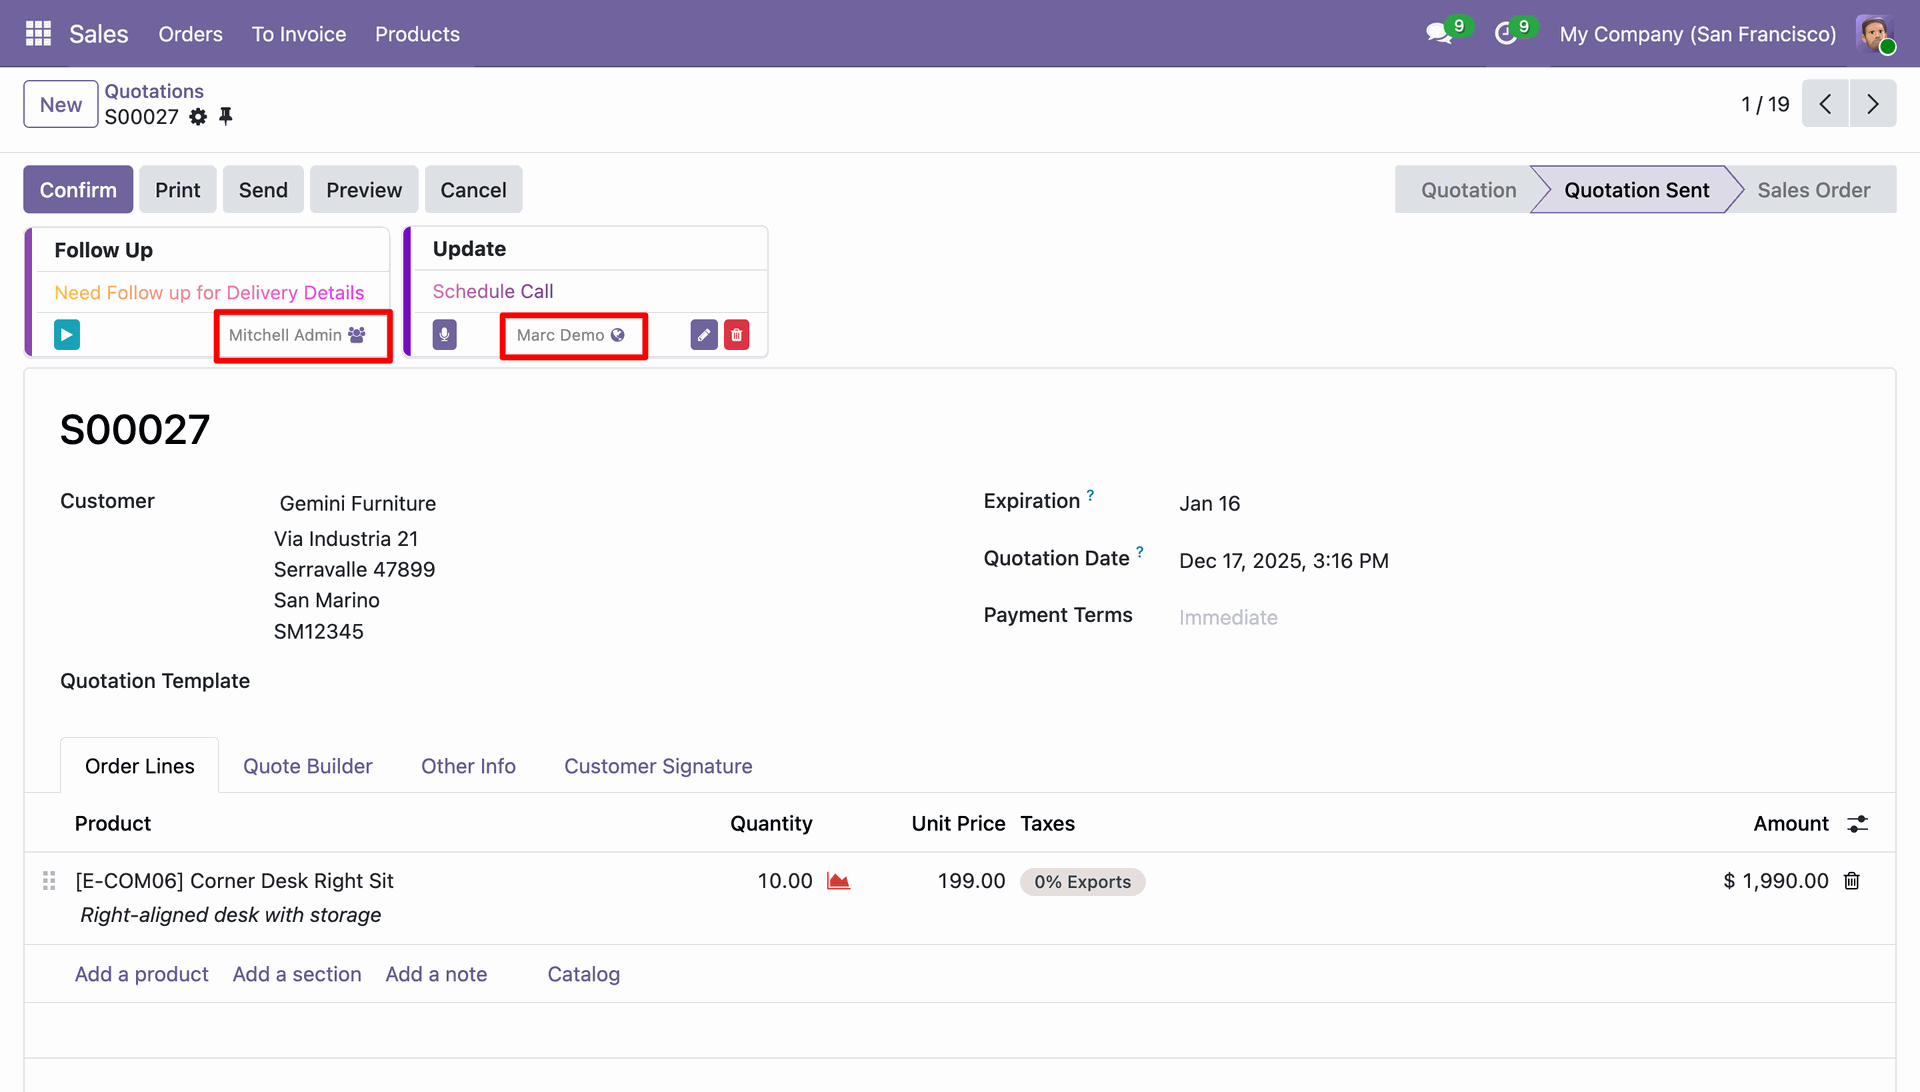
Task: Delete the Update card via the red trash icon
Action: click(736, 334)
